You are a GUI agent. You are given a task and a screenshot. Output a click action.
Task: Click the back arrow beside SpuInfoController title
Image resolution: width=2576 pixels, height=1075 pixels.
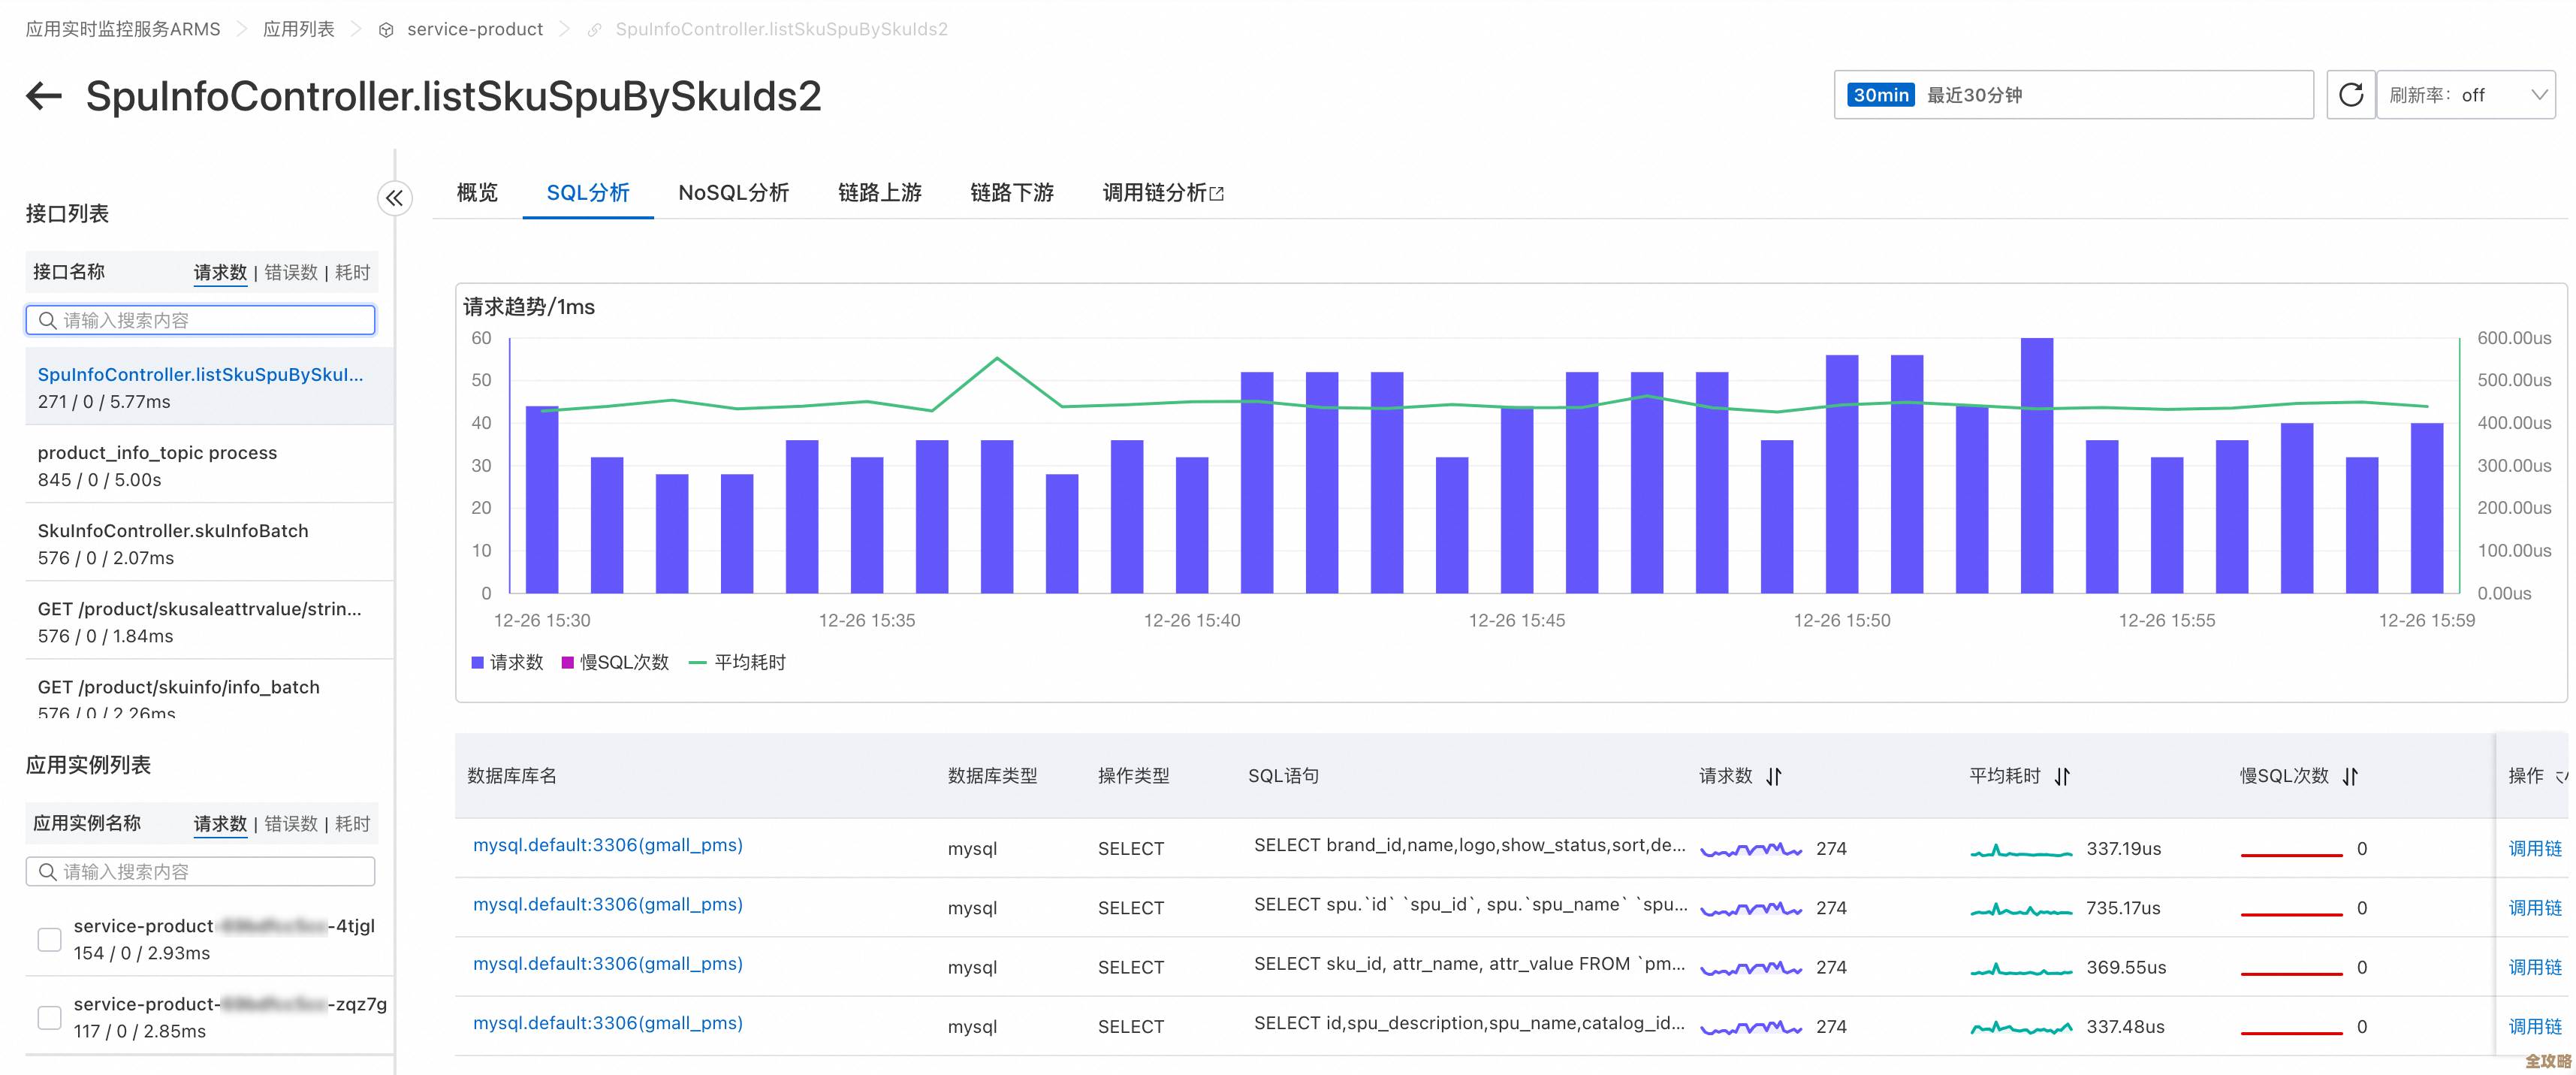click(43, 95)
